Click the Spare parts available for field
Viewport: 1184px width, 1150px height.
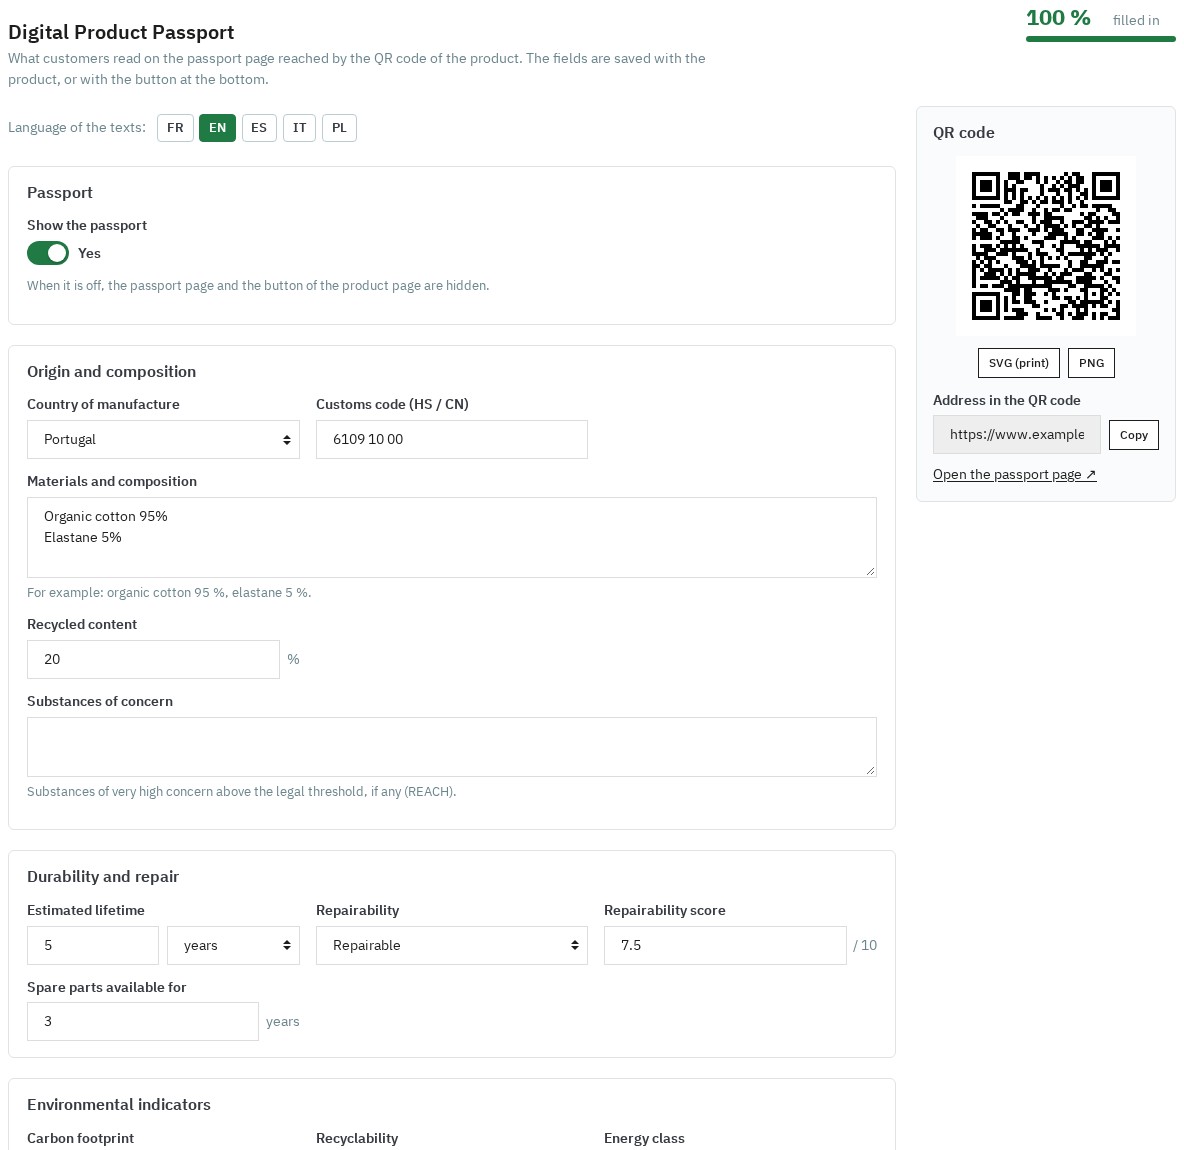(x=143, y=1022)
